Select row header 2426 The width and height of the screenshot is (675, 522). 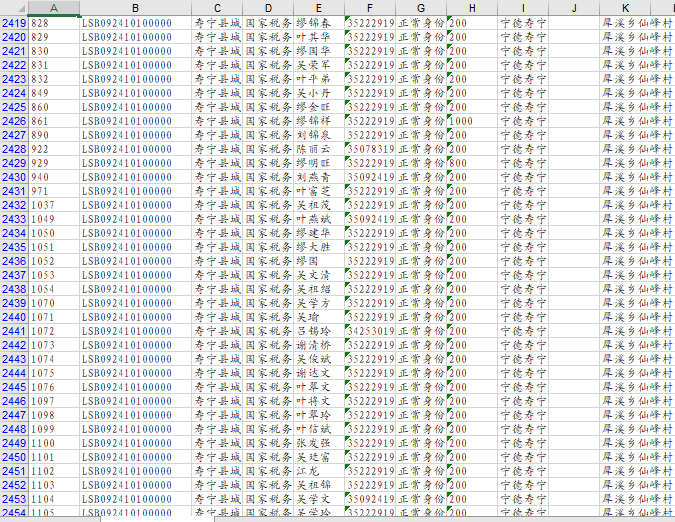point(14,121)
